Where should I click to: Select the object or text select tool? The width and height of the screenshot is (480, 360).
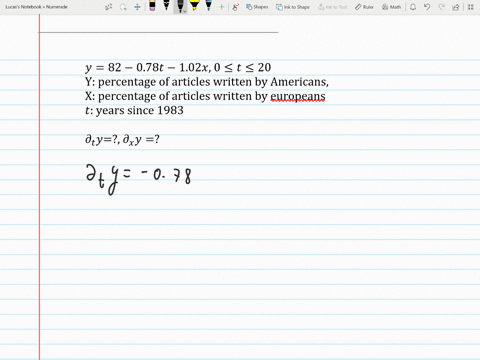(x=109, y=7)
